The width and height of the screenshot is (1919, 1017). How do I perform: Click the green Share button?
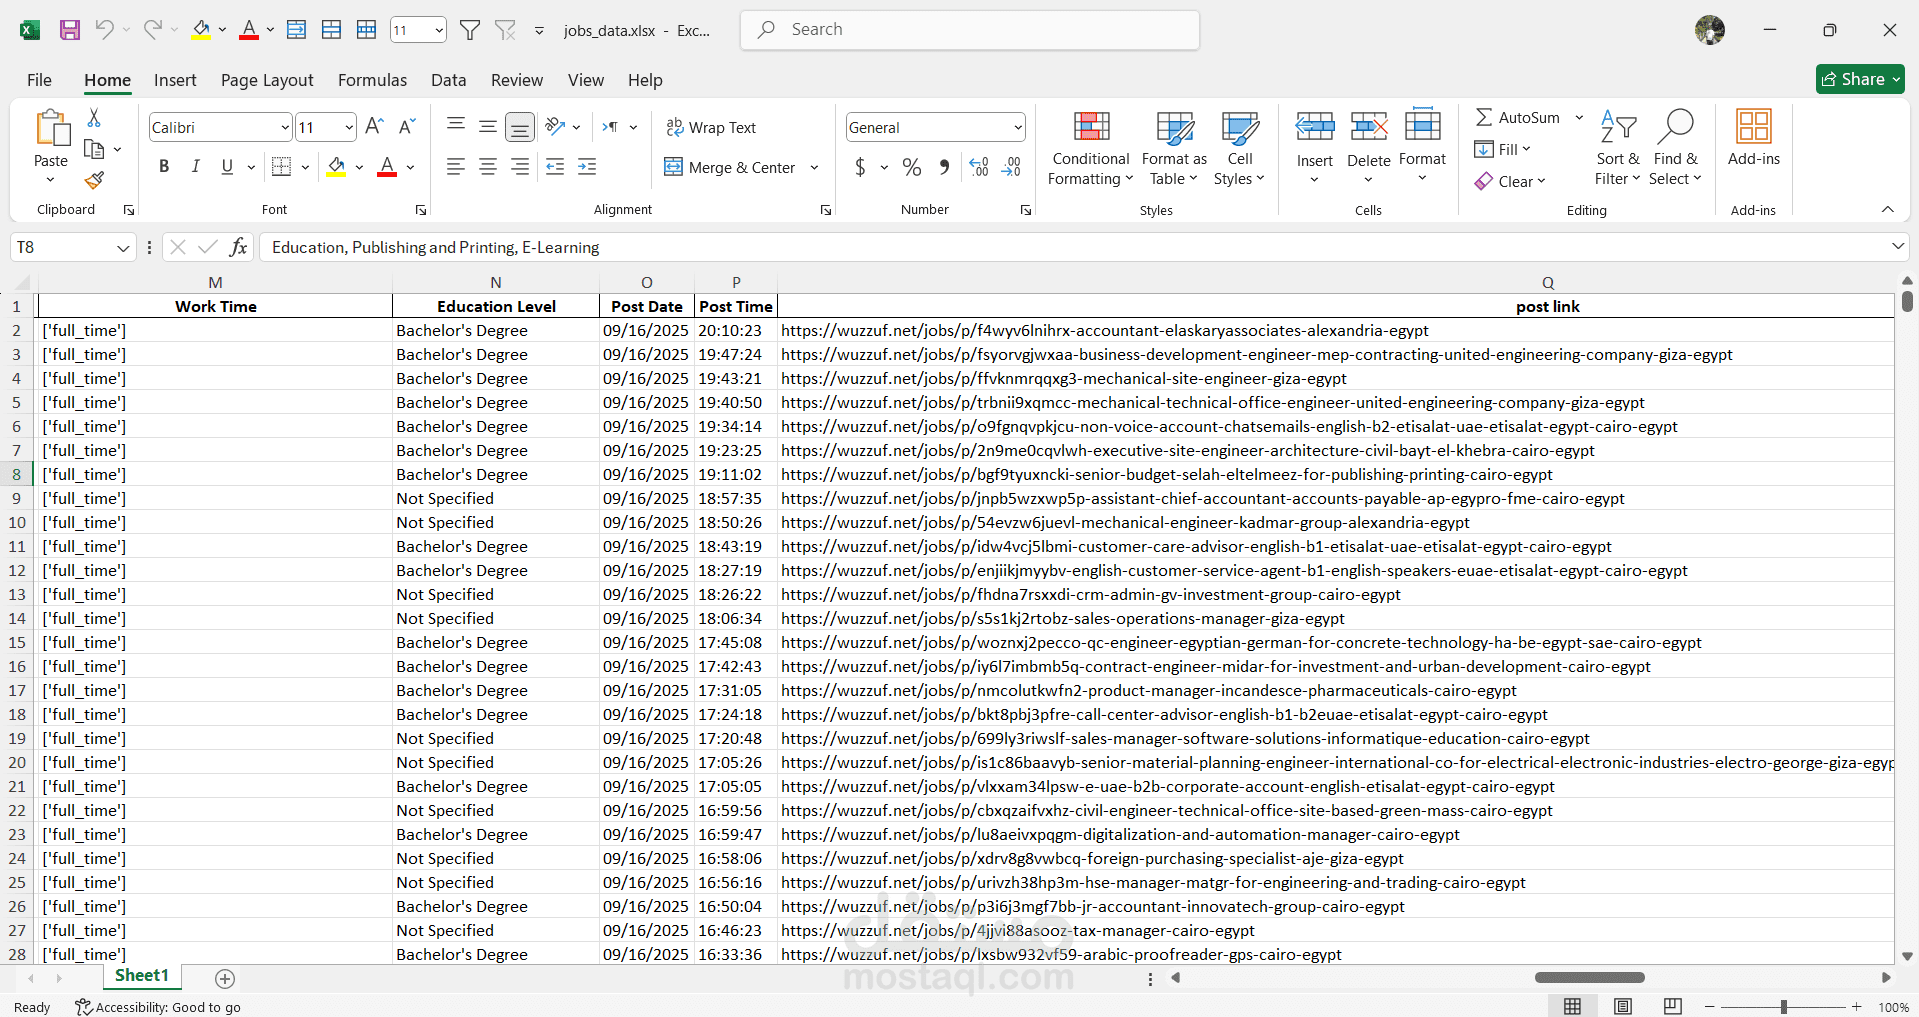(x=1859, y=79)
